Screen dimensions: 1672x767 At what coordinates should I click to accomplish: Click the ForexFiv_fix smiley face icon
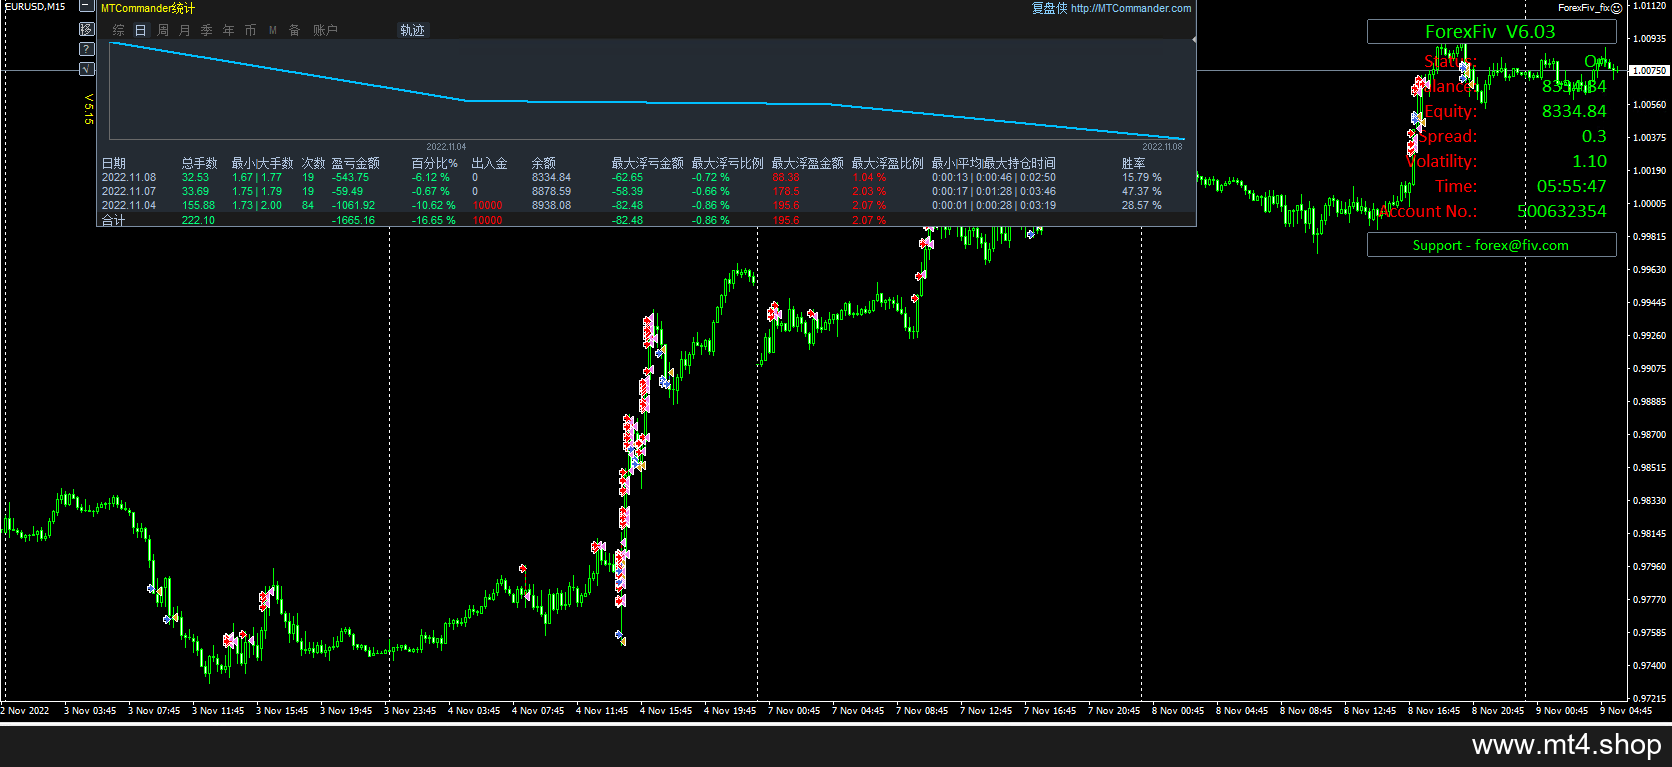(x=1617, y=8)
